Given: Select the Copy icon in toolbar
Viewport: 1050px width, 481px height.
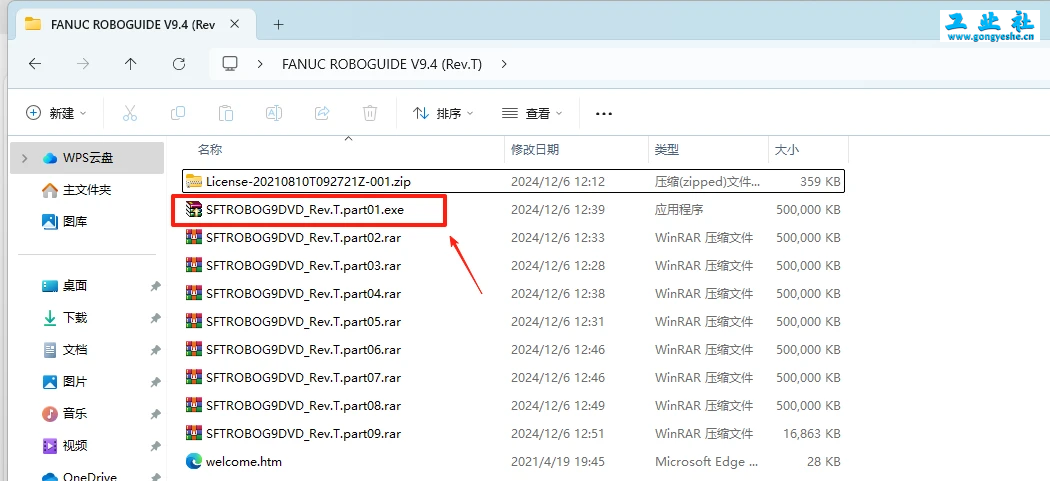Looking at the screenshot, I should coord(178,113).
